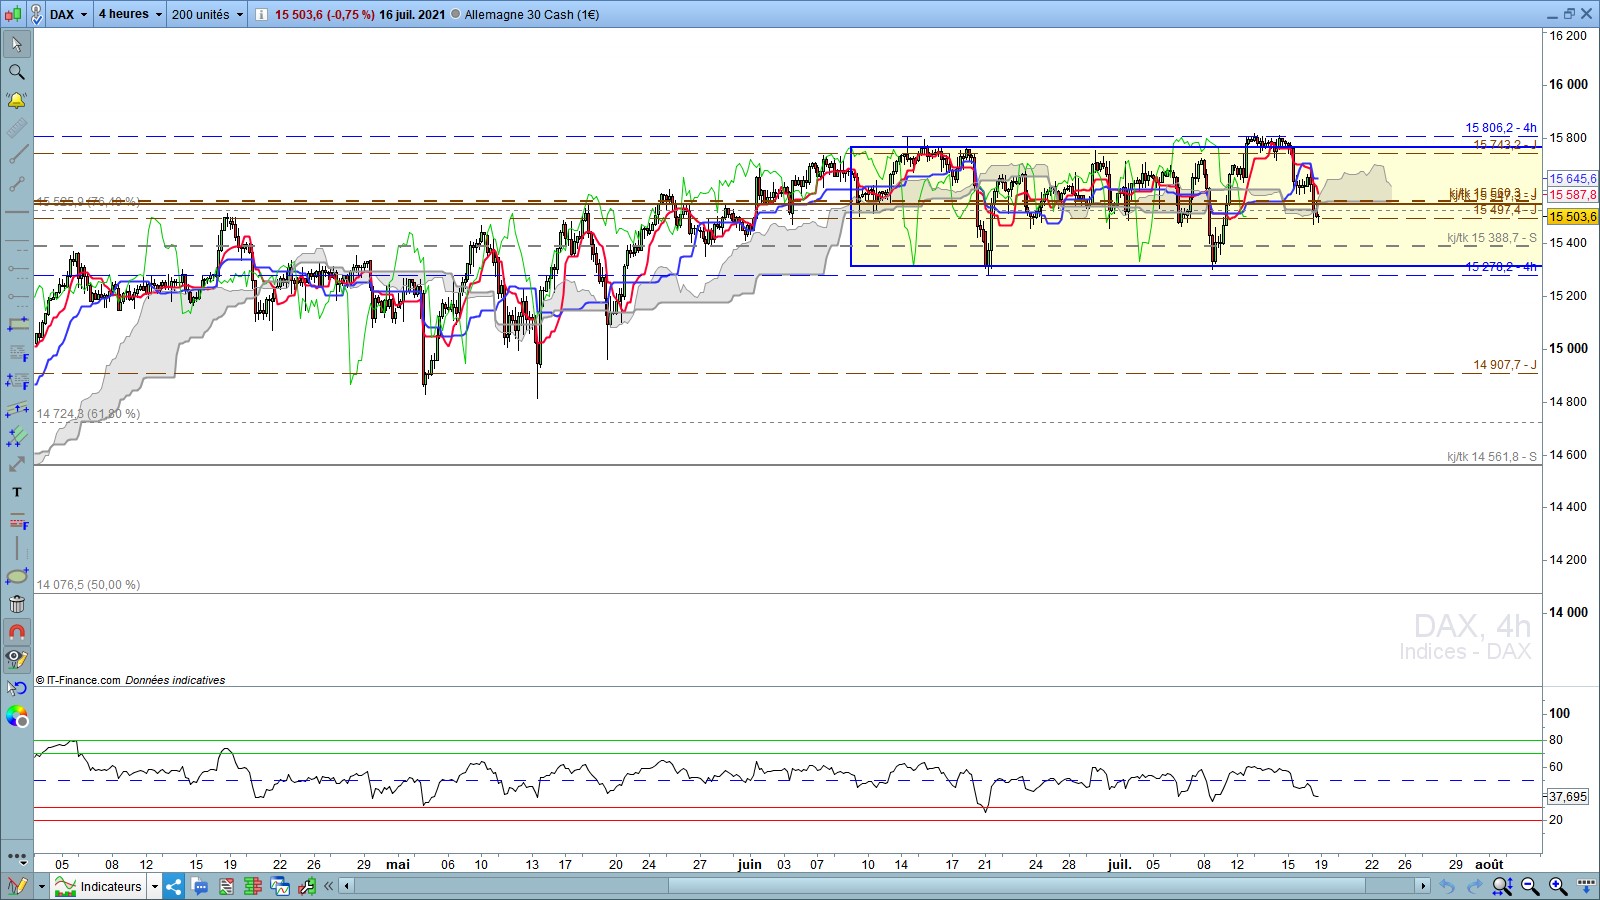Click the candlestick chart style icon
The width and height of the screenshot is (1600, 900).
coord(12,14)
